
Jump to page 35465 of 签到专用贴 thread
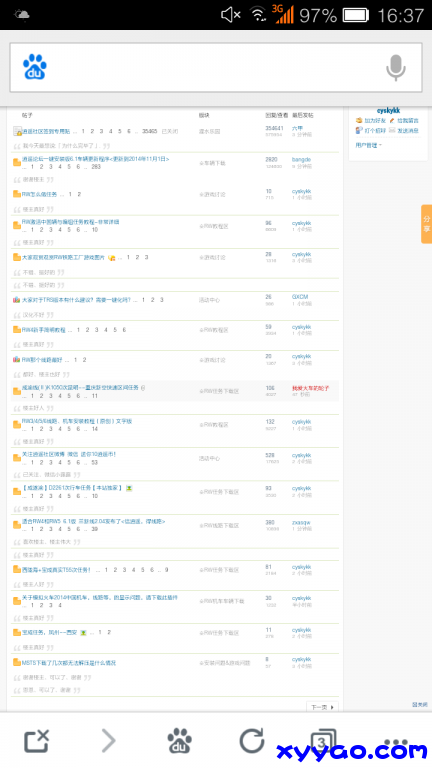coord(149,131)
